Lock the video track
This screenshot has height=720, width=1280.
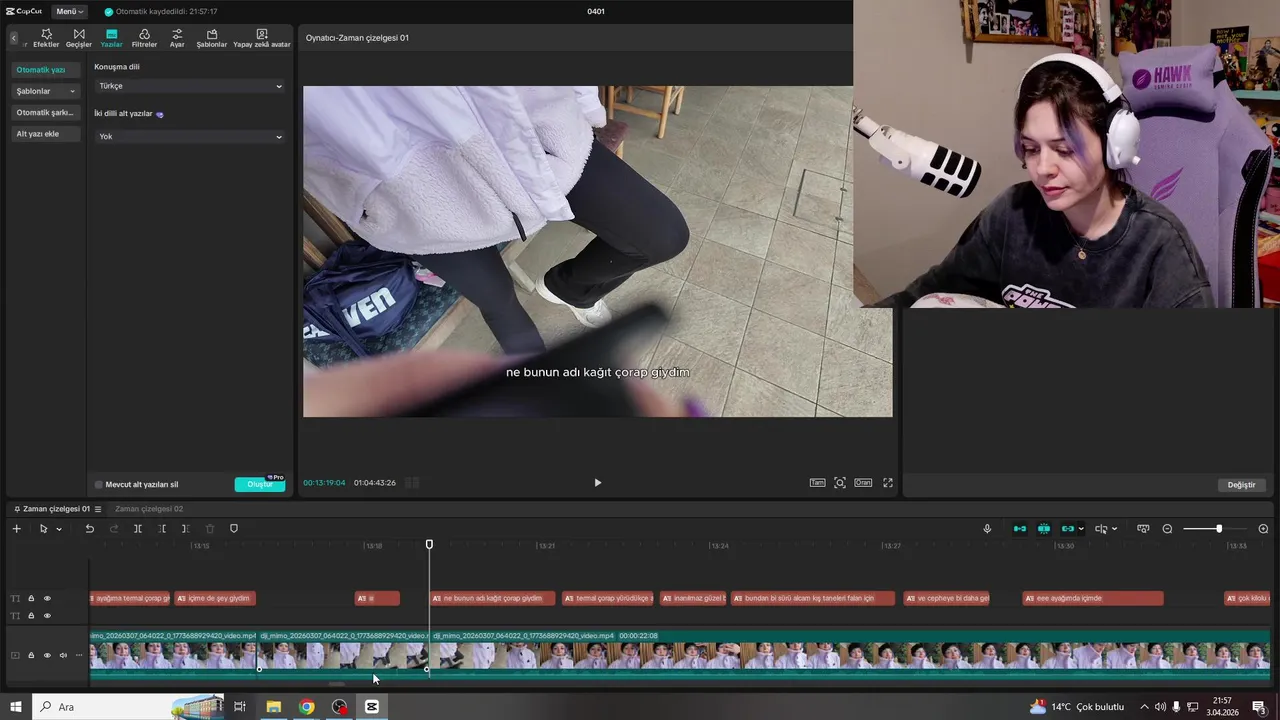point(31,656)
